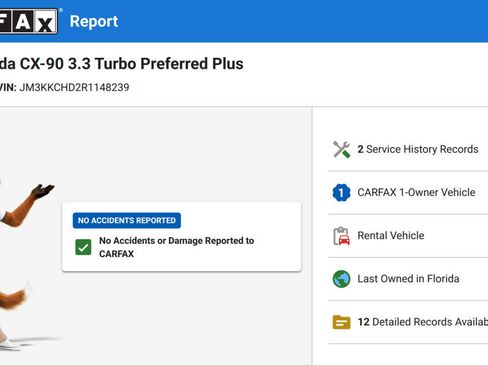The width and height of the screenshot is (488, 366).
Task: Click the VIN number JM3KKCHD2R1148239
Action: tap(74, 87)
